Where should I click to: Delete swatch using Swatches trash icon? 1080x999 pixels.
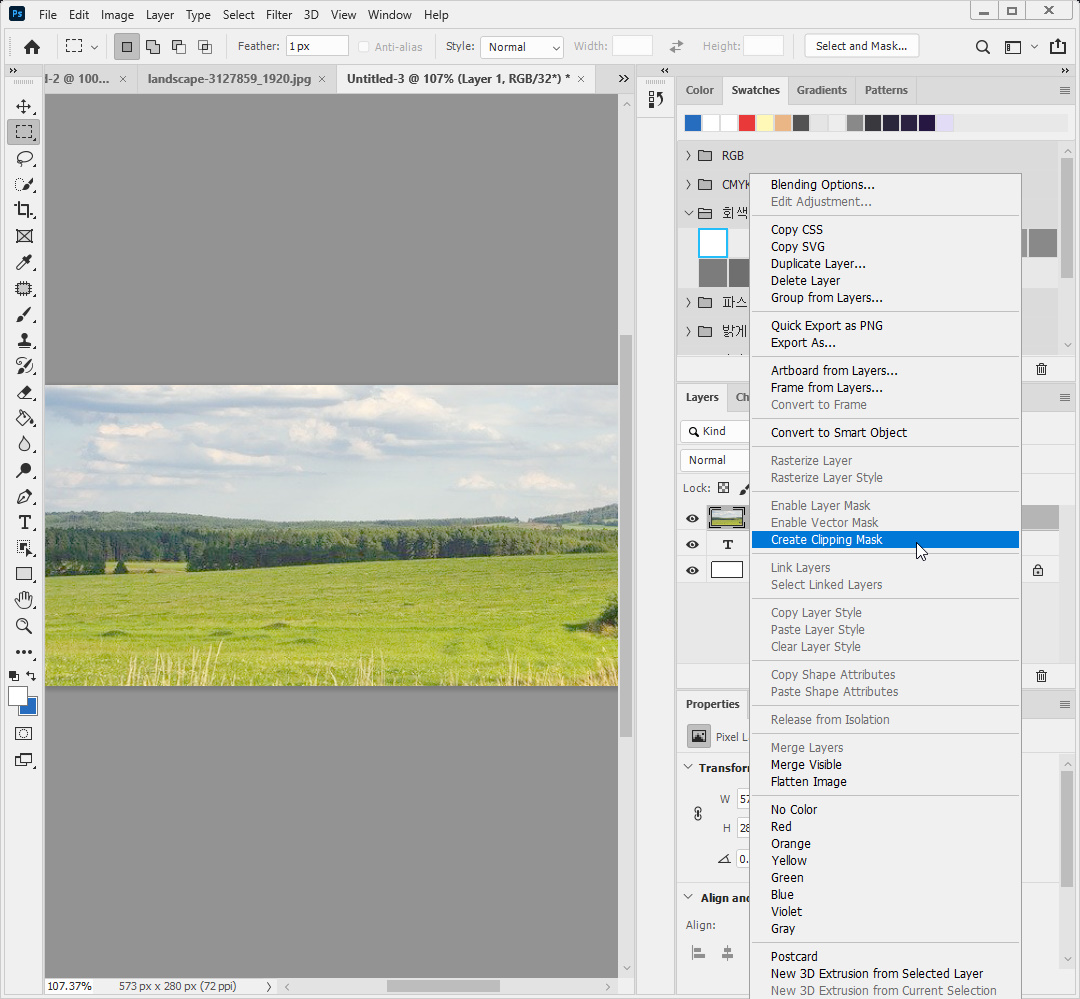pos(1041,369)
